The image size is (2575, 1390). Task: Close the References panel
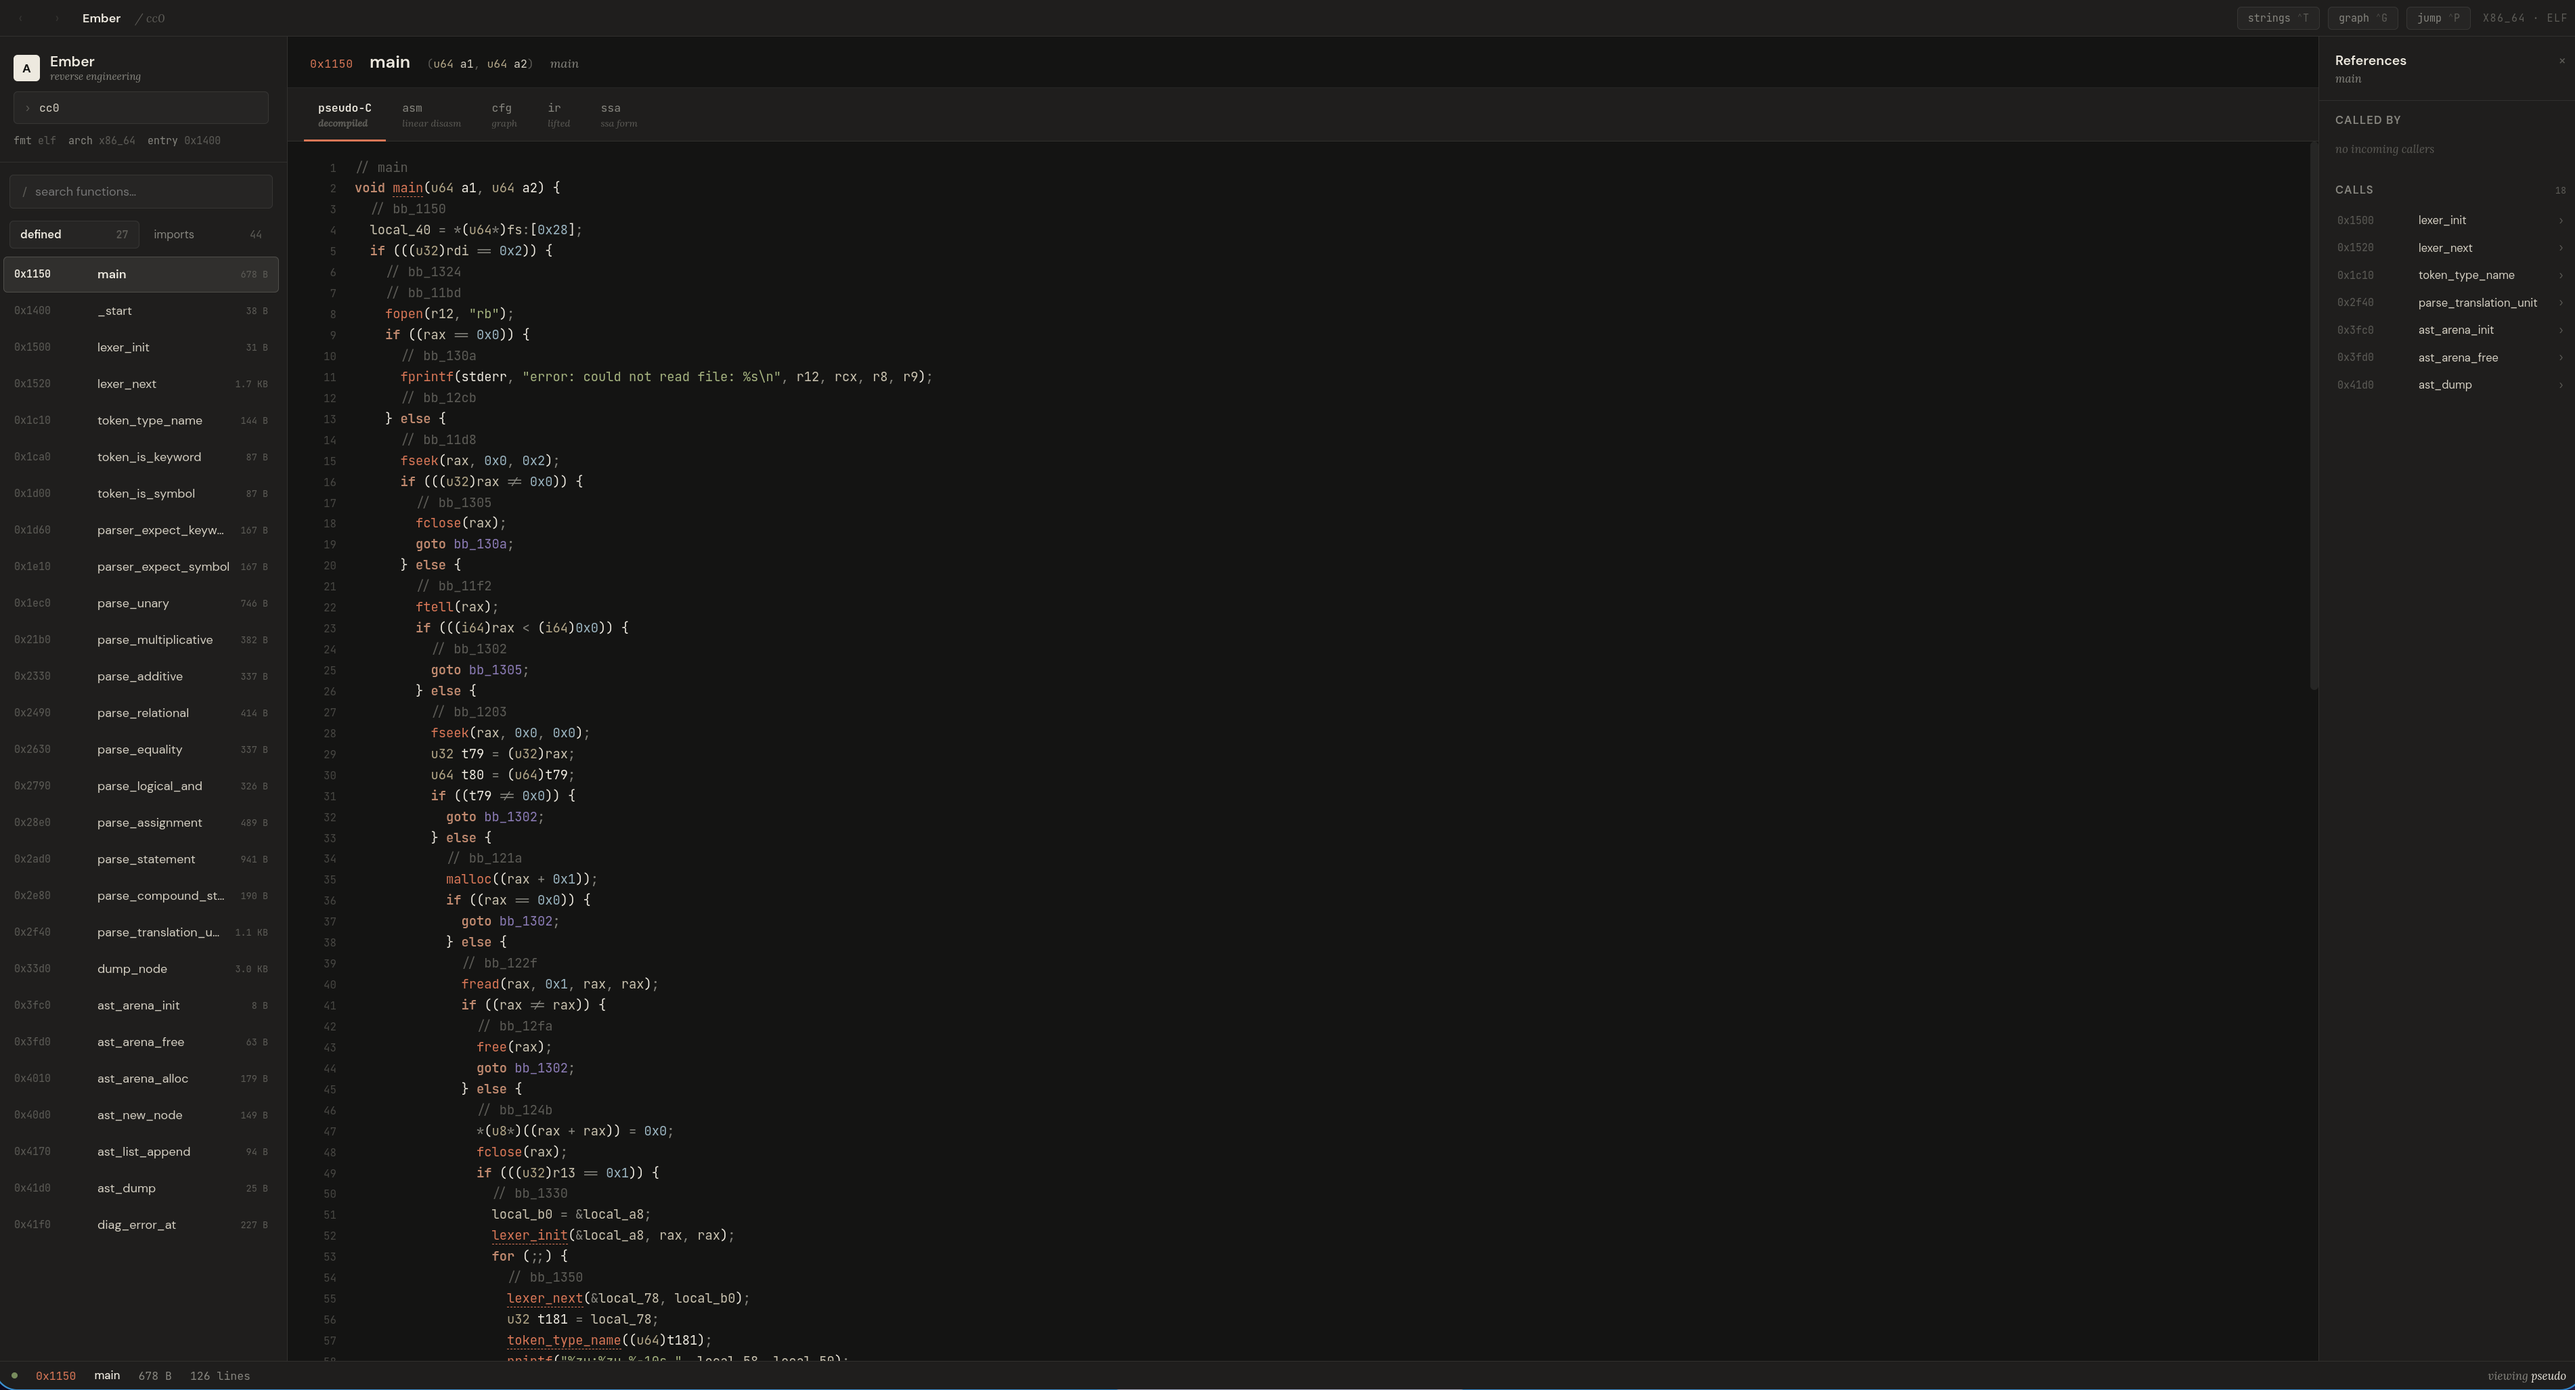2561,61
